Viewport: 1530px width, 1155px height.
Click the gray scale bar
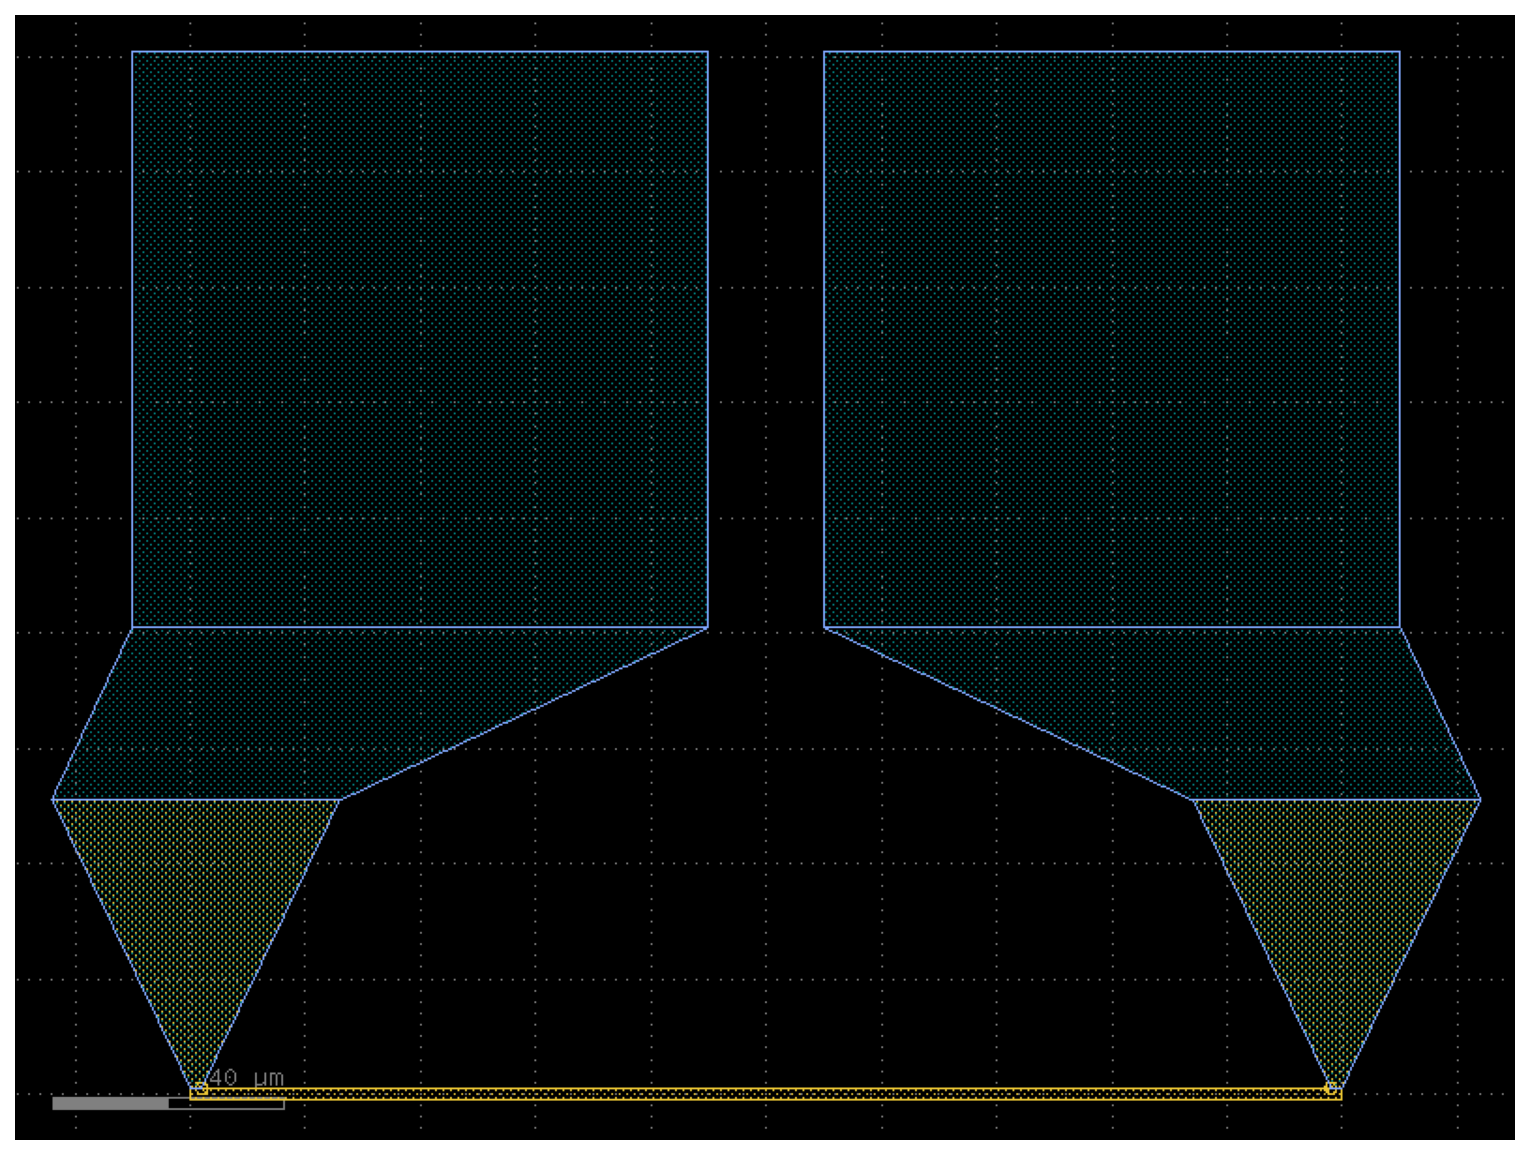(168, 1104)
